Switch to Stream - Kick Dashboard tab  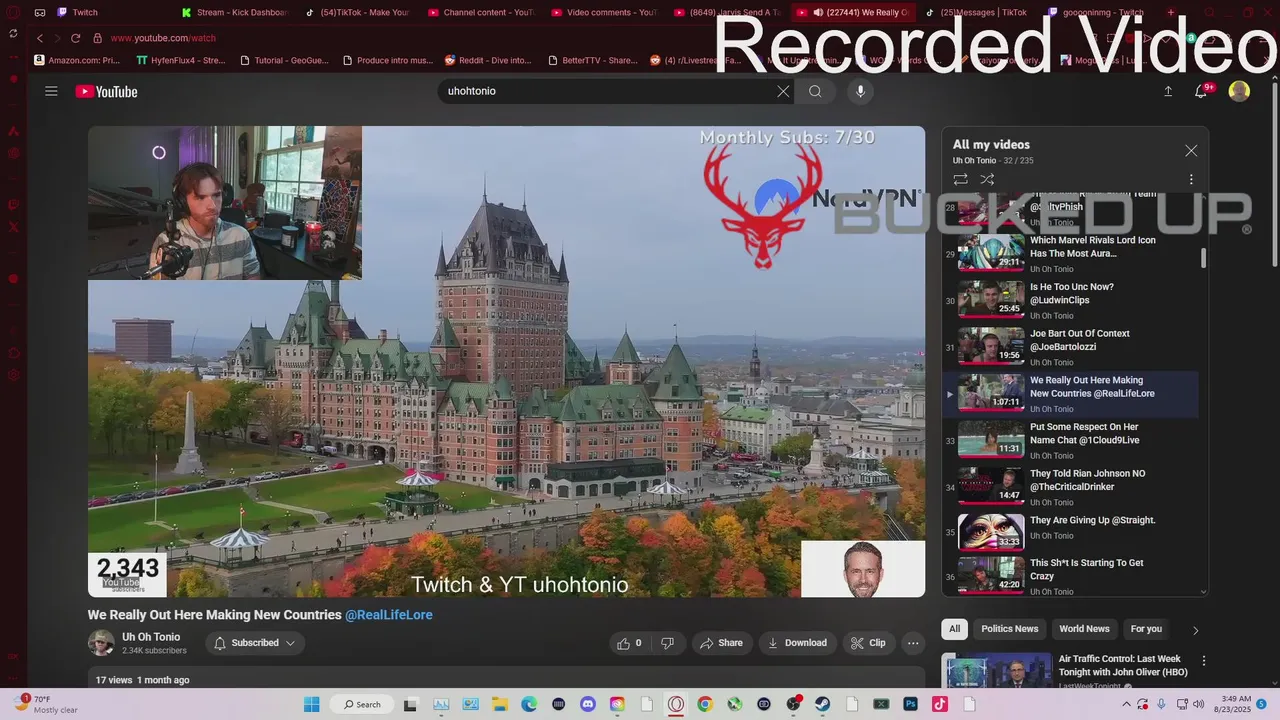coord(234,12)
